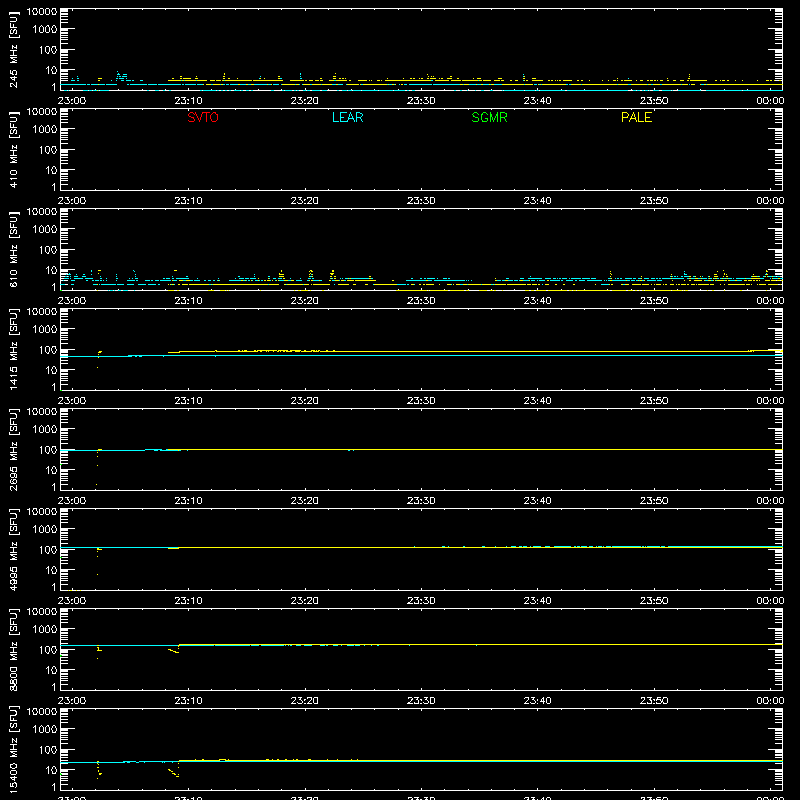Image resolution: width=800 pixels, height=800 pixels.
Task: Select the 1415 MHz [SFU] axis label
Action: [14, 349]
